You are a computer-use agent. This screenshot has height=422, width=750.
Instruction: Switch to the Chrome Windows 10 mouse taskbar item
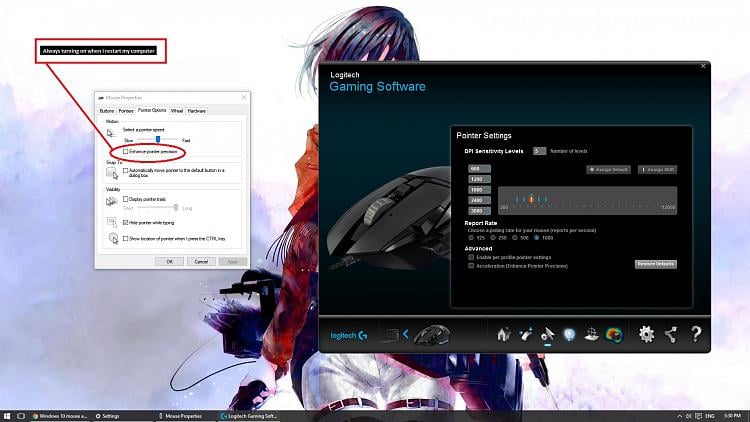[60, 416]
